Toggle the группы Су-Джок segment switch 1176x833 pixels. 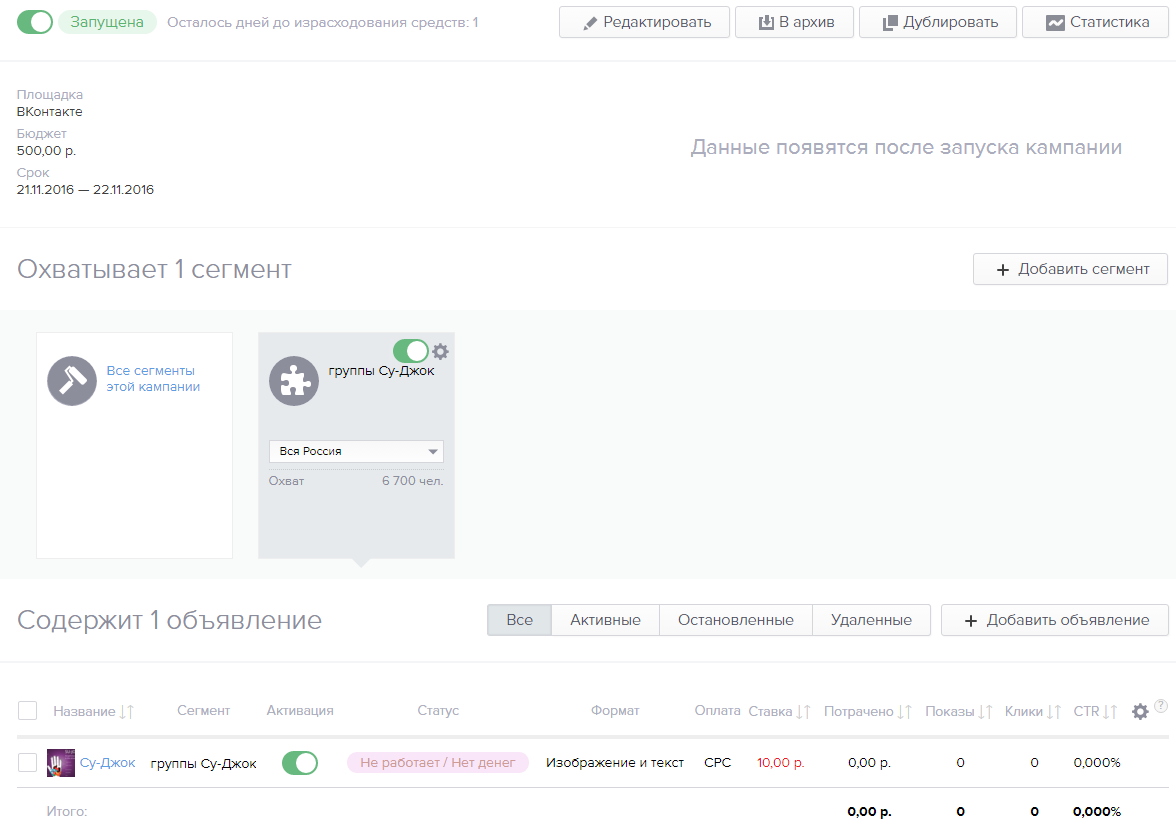[x=411, y=351]
